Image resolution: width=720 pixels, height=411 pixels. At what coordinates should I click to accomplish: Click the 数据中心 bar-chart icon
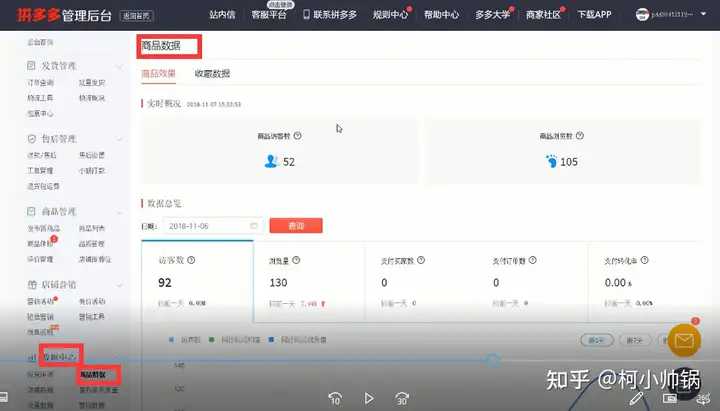pos(32,357)
